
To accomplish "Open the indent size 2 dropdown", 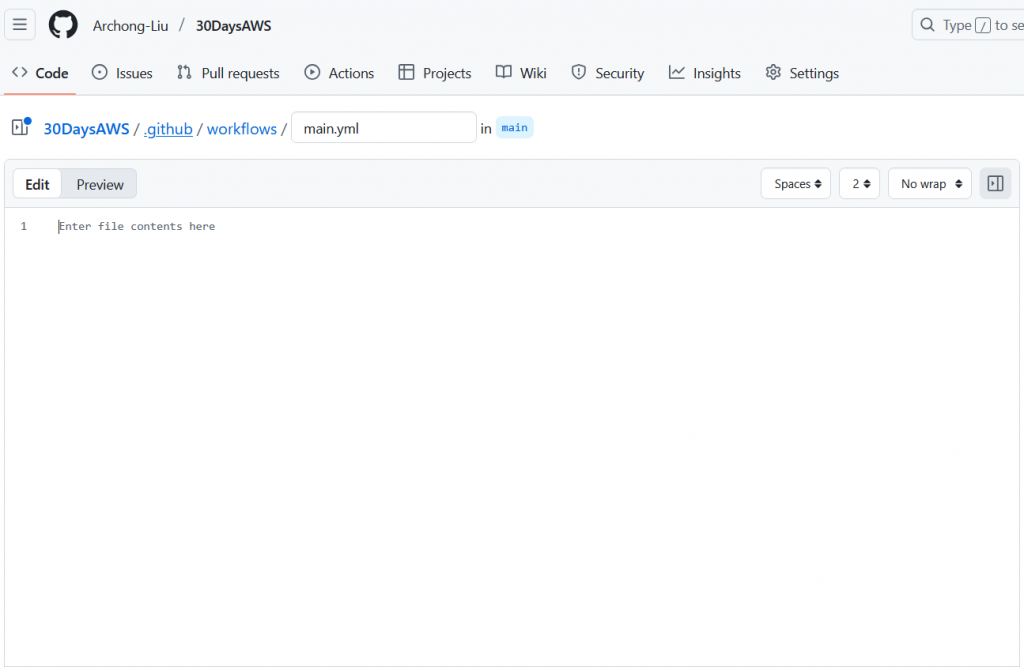I will tap(859, 184).
